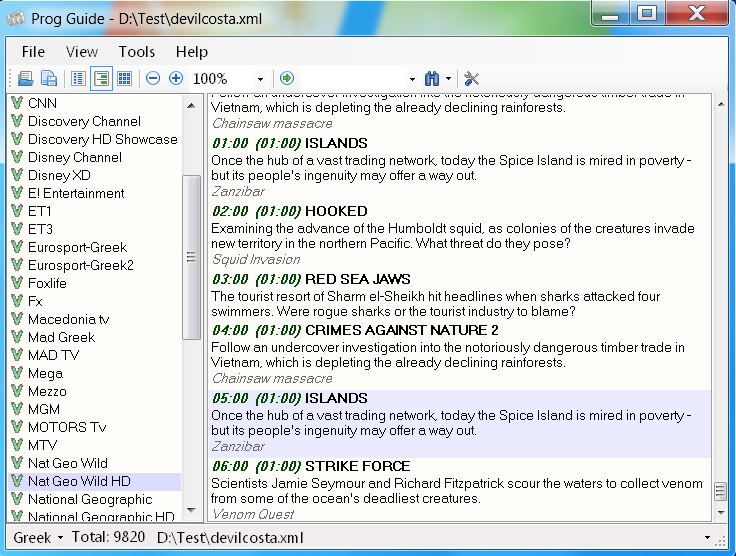736x556 pixels.
Task: Zoom in with the plus icon
Action: 176,78
